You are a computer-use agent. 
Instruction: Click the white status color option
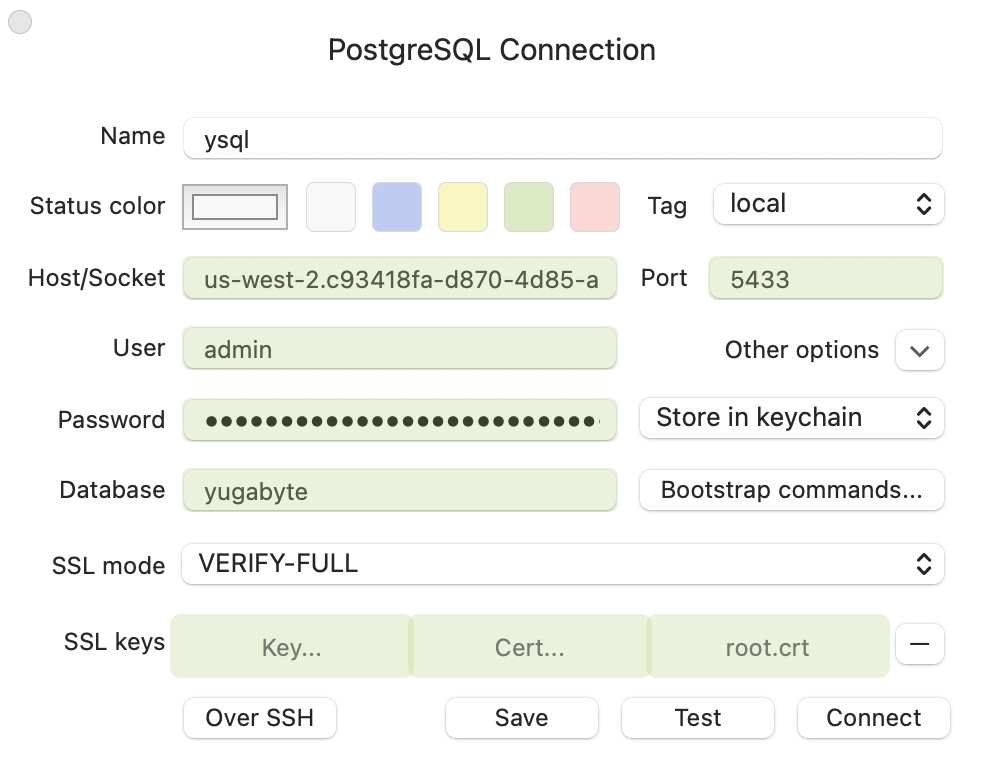point(331,206)
